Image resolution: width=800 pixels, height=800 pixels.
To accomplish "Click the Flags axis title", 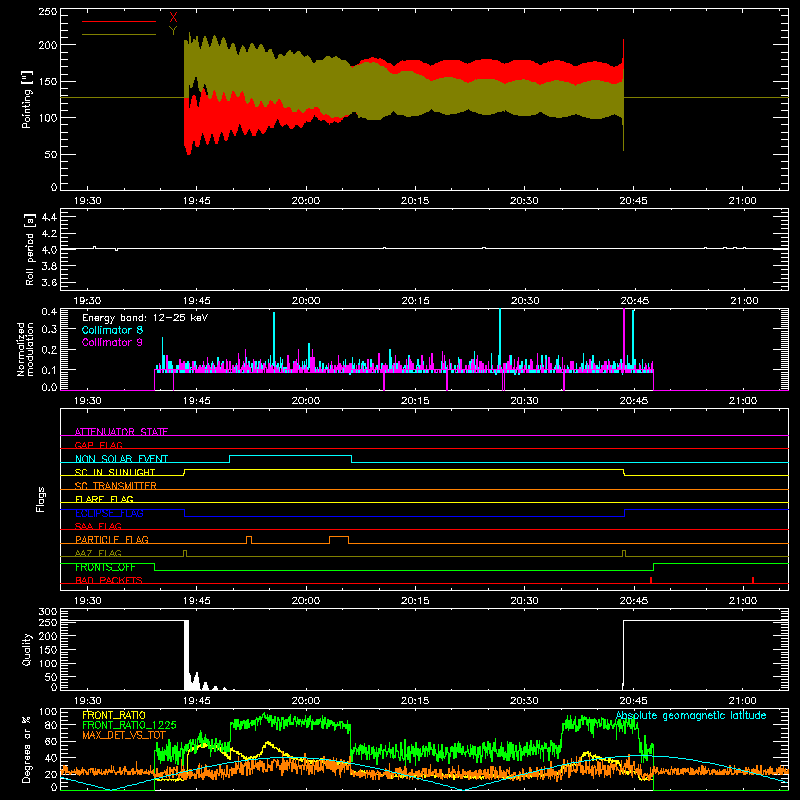I will pos(40,499).
